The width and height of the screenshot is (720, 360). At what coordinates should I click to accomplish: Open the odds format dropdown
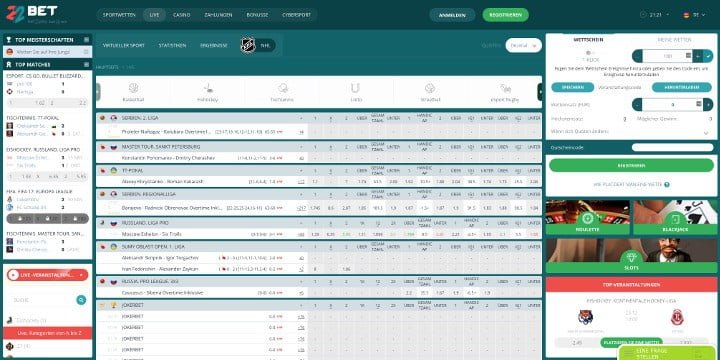point(523,45)
